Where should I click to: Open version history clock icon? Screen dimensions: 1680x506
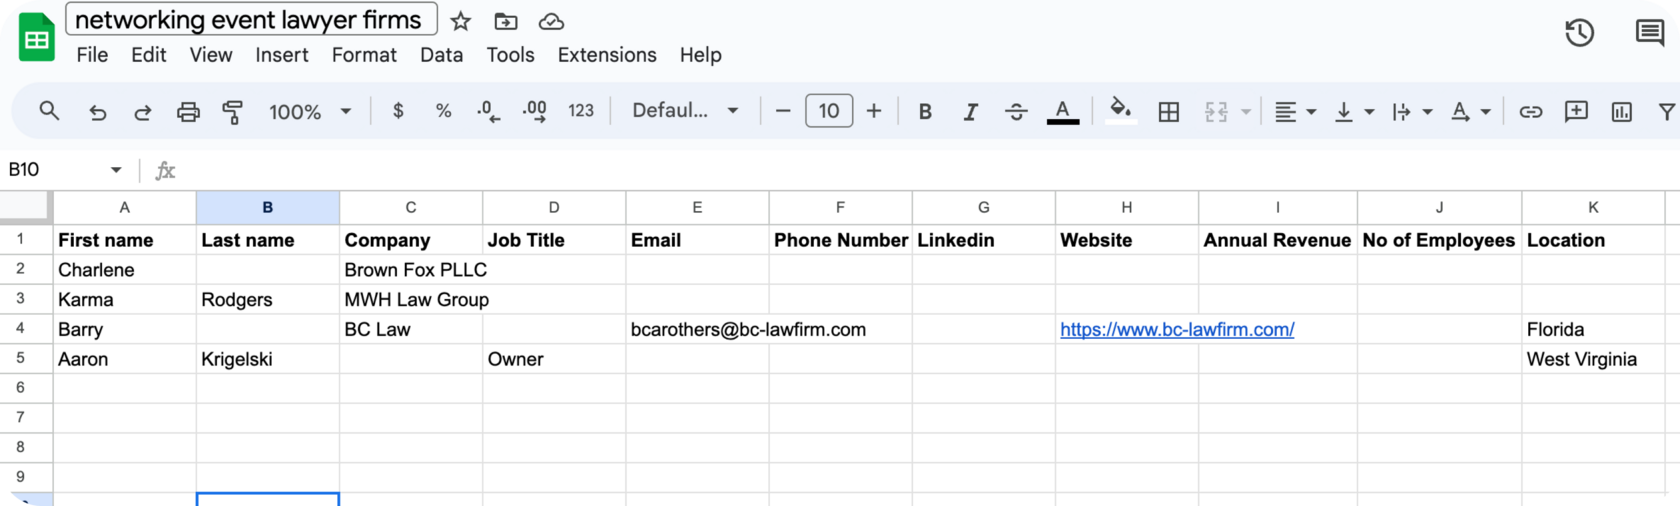1579,33
